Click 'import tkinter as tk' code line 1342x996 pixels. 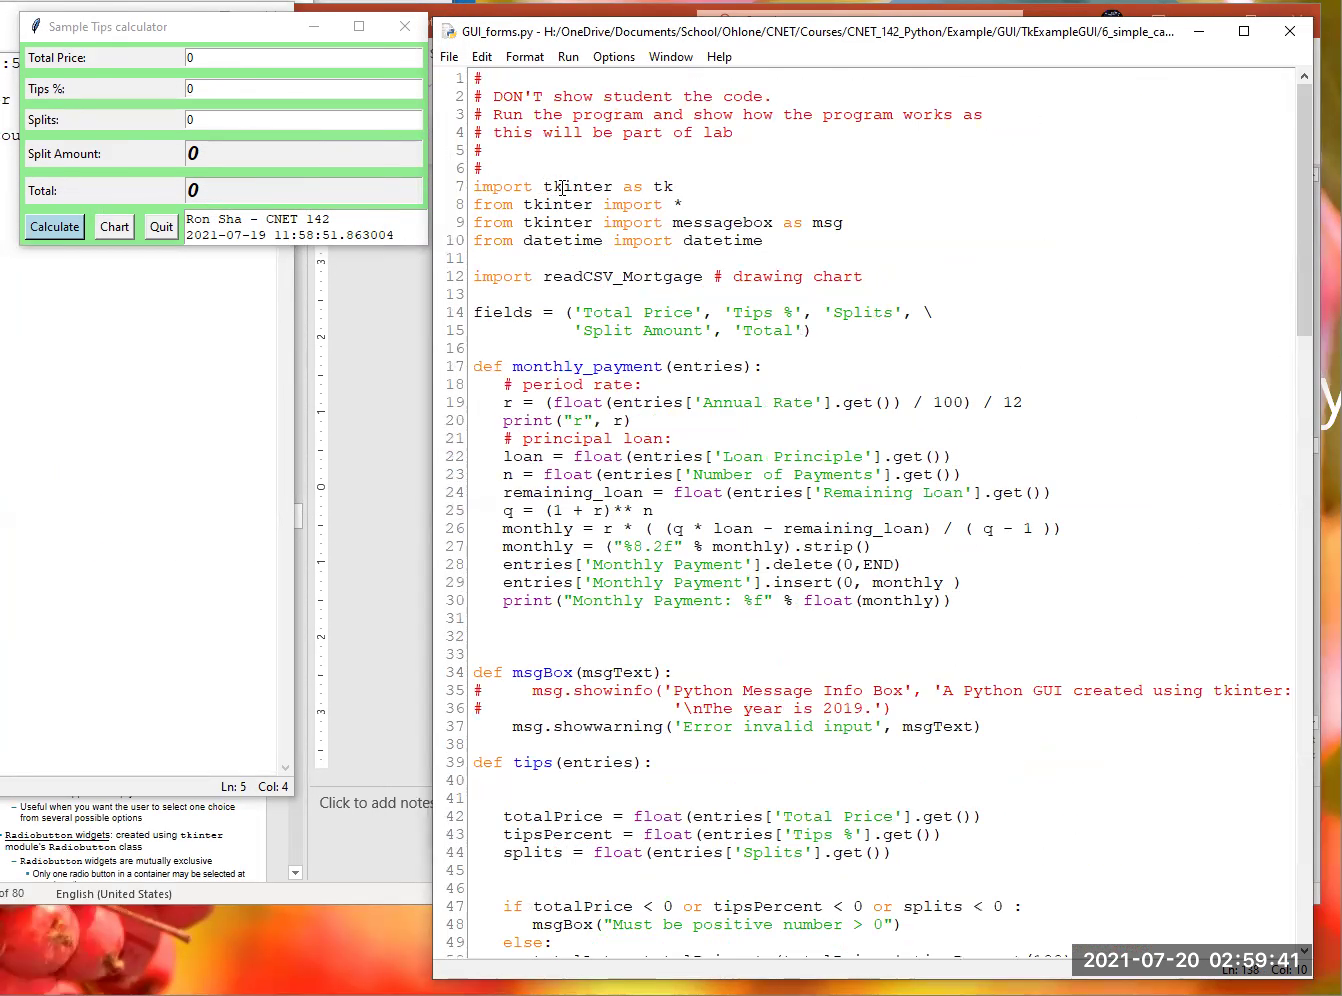point(573,187)
